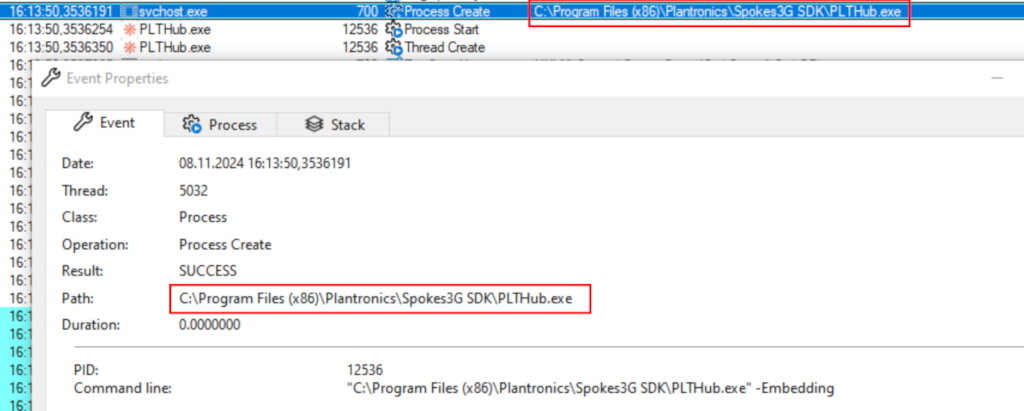The image size is (1024, 411).
Task: Click the layers icon on Stack tab
Action: pyautogui.click(x=314, y=124)
